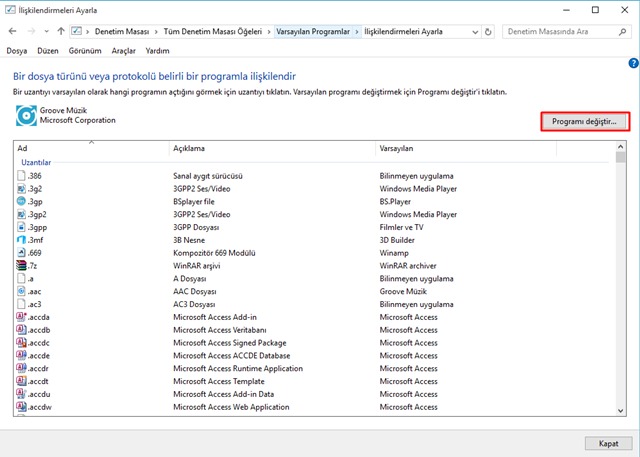The image size is (640, 457).
Task: Expand arrow after Denetim Masası breadcrumb
Action: click(156, 31)
